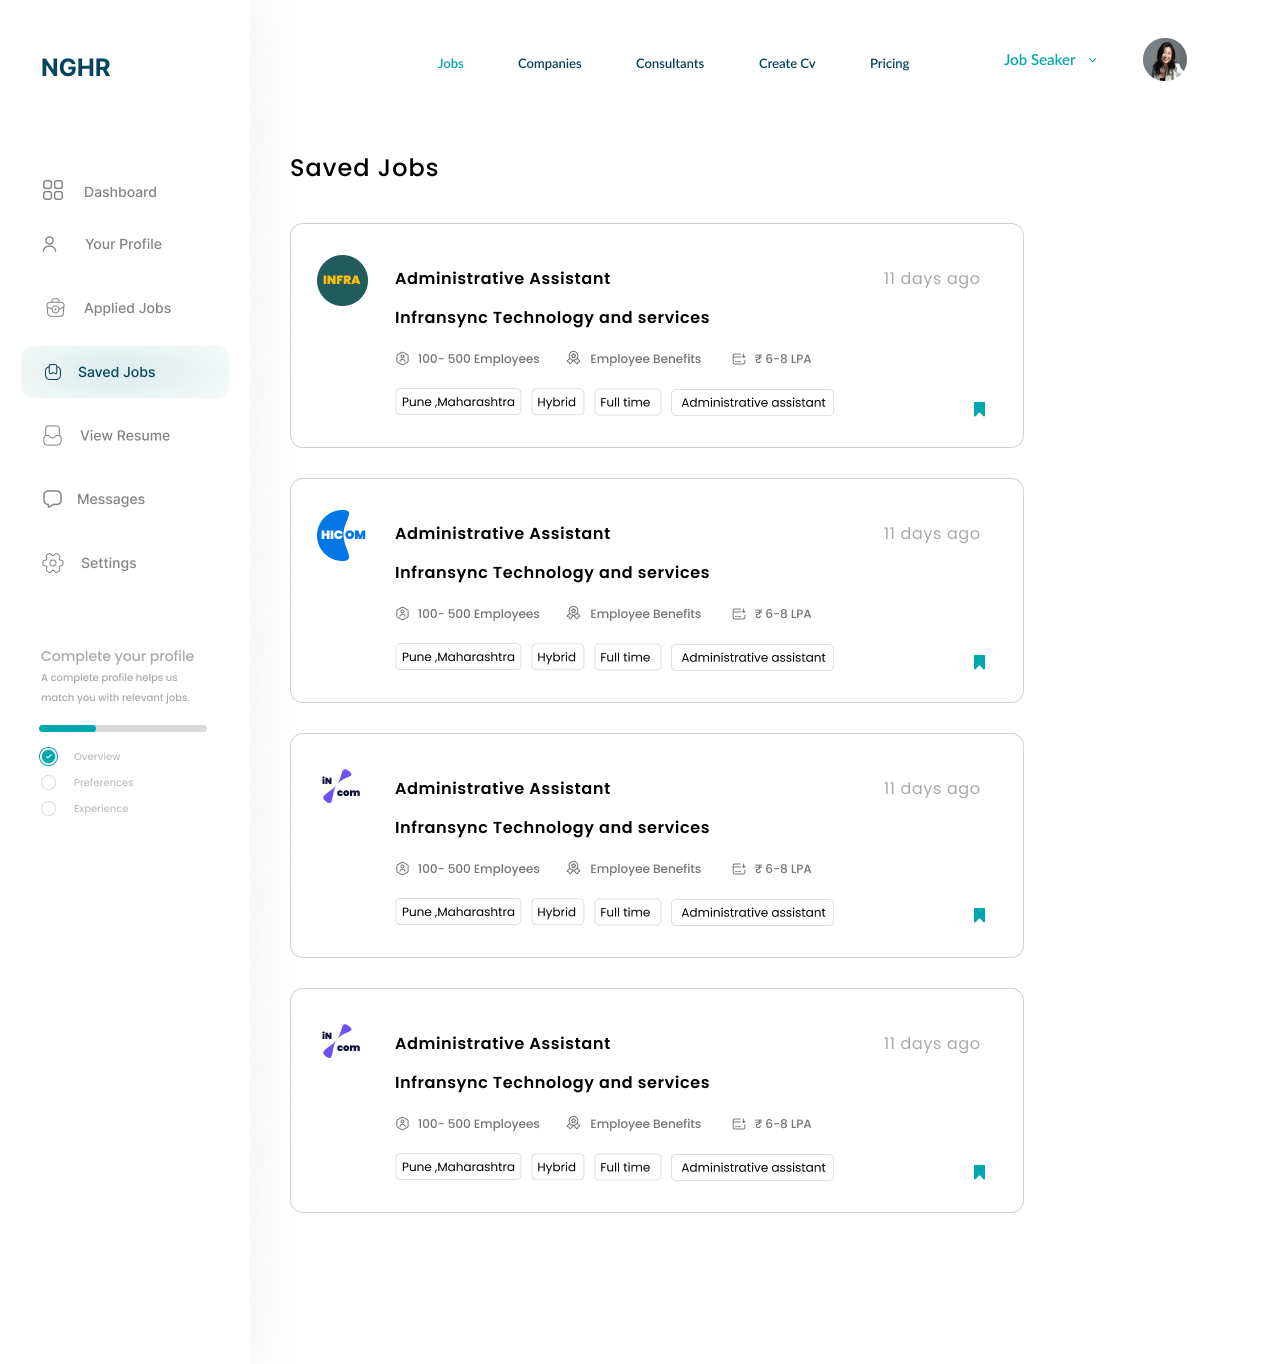Click the Saved Jobs sidebar icon
The image size is (1280, 1364).
click(53, 372)
